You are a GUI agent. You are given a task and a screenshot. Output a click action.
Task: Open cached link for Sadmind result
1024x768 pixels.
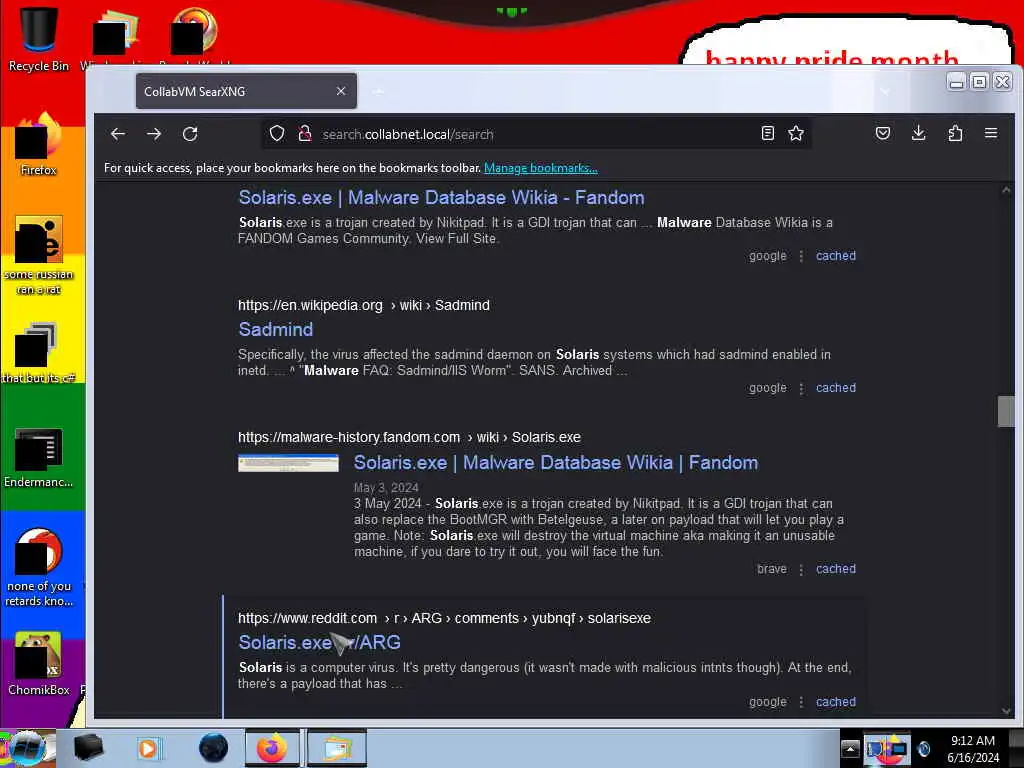point(836,388)
